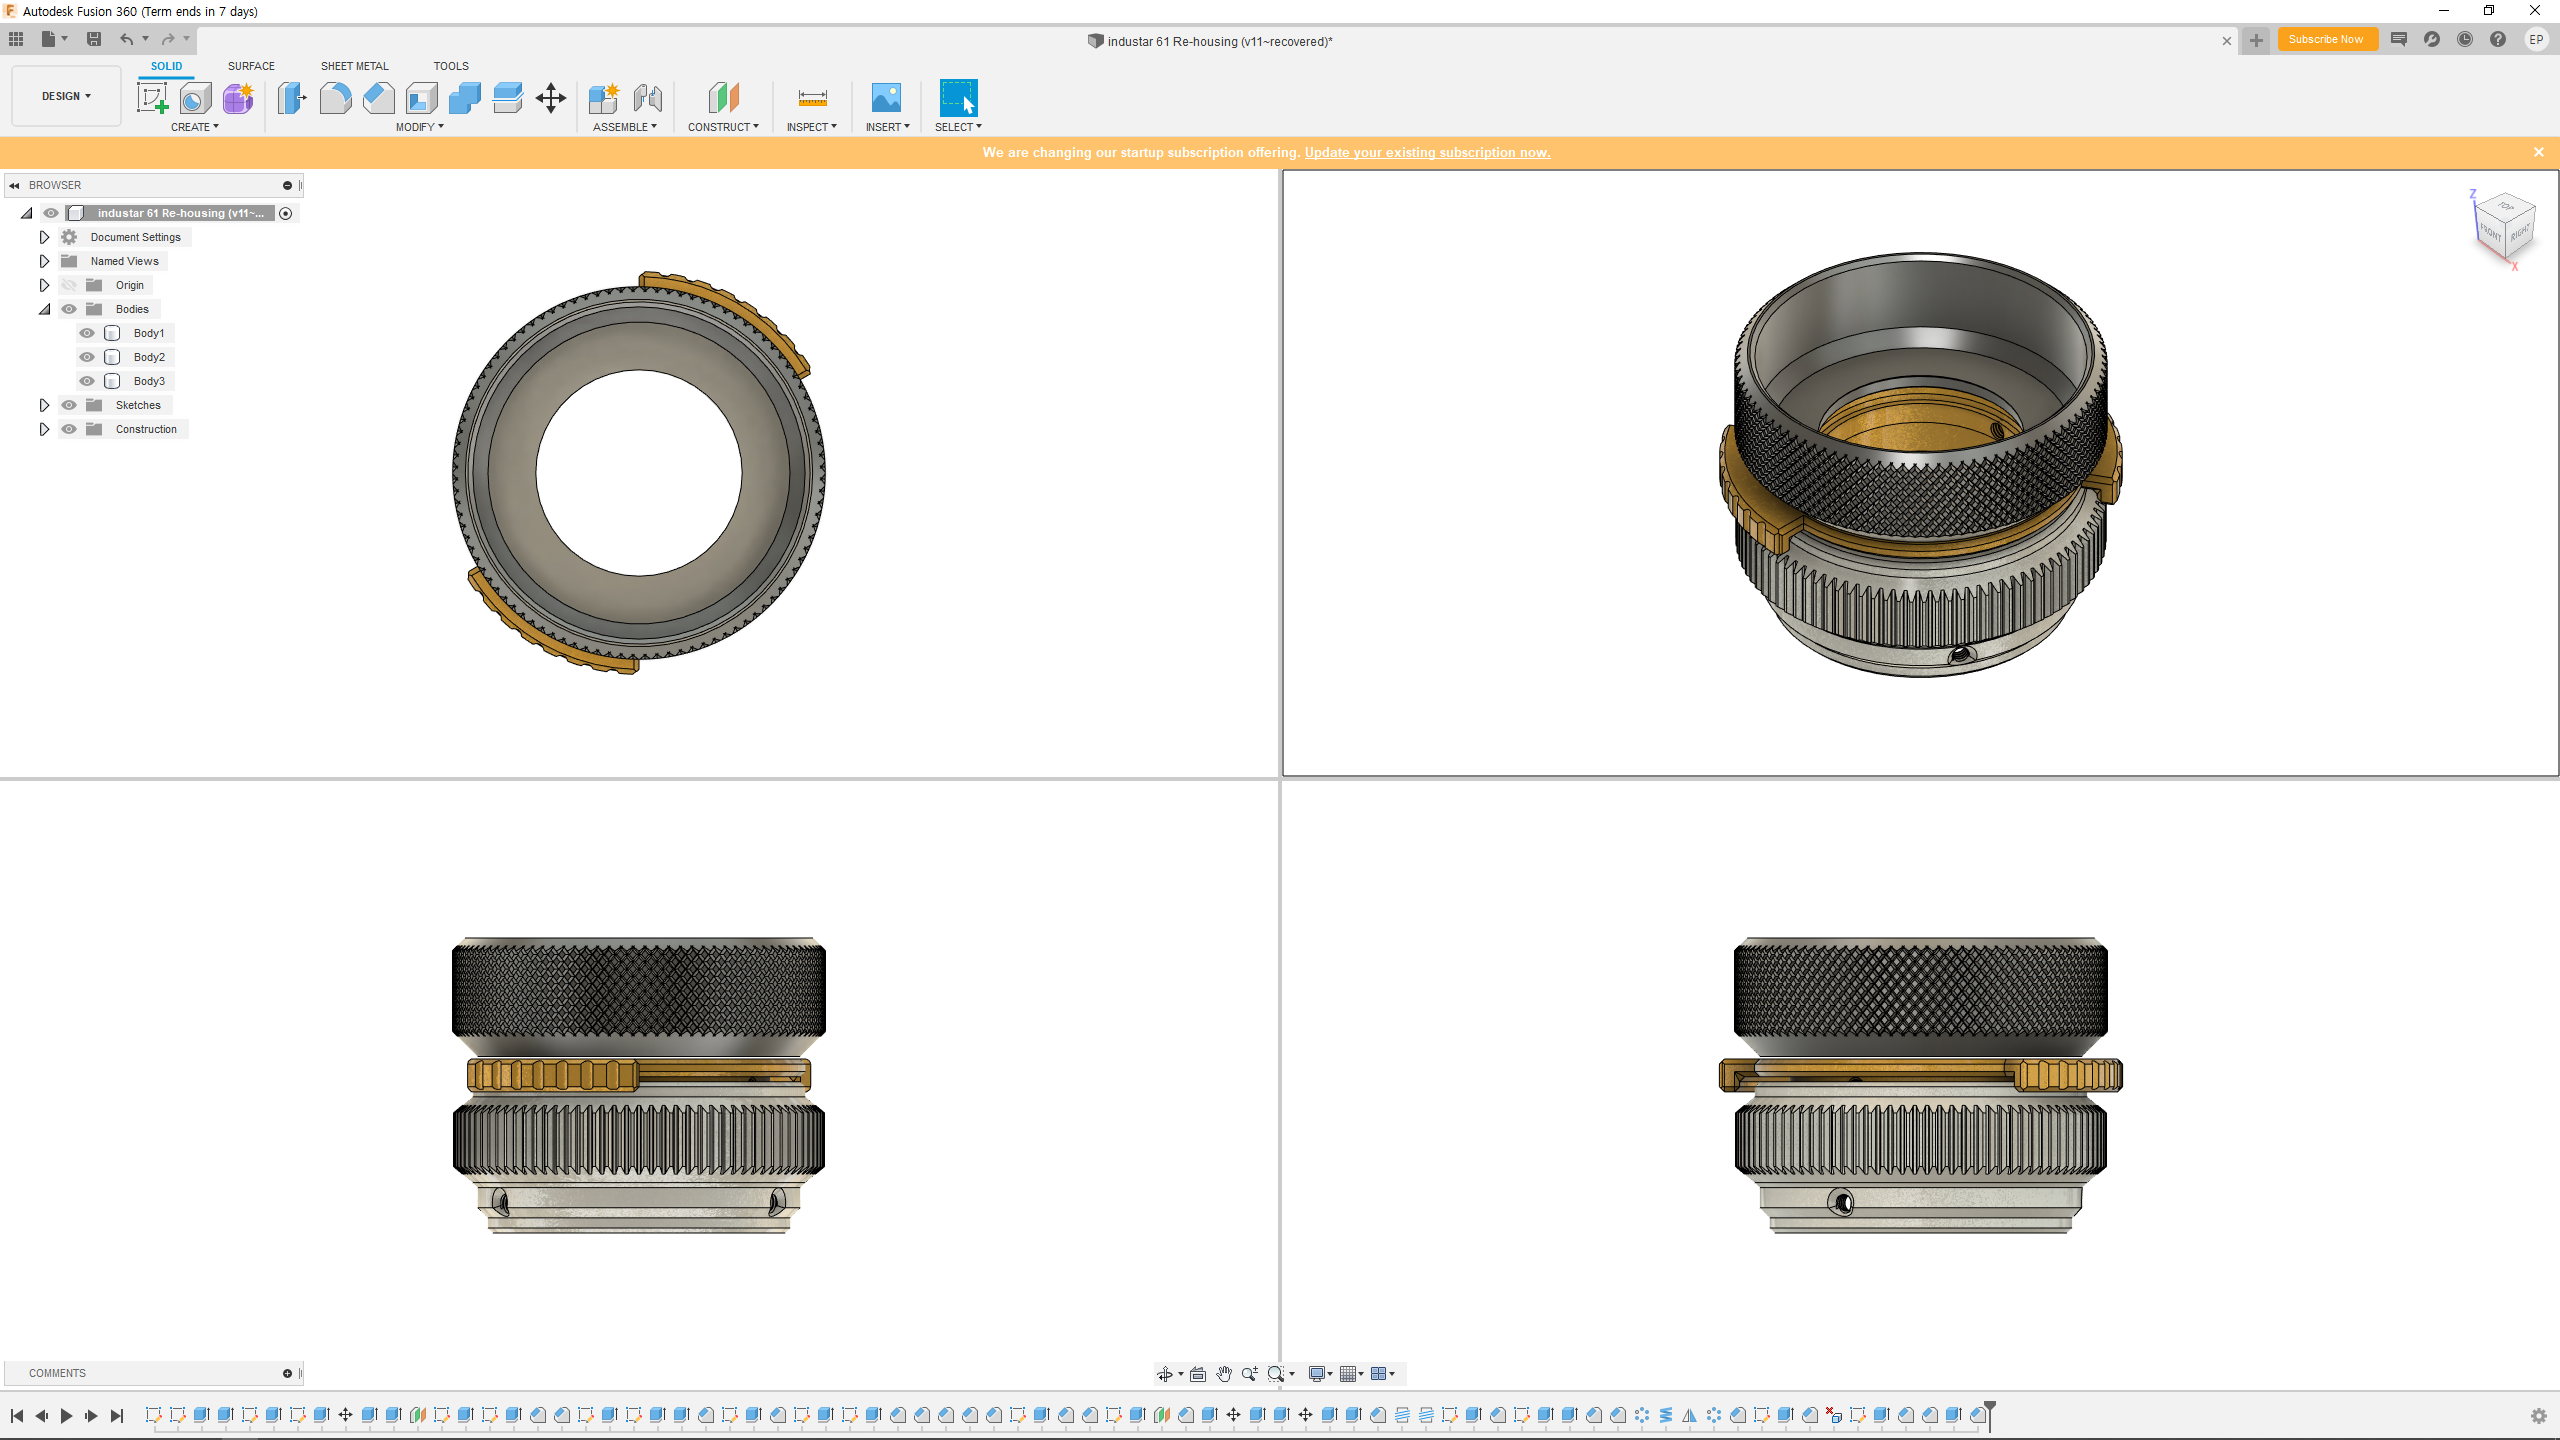Hide Body1 using its eye icon
This screenshot has width=2560, height=1440.
(x=87, y=333)
